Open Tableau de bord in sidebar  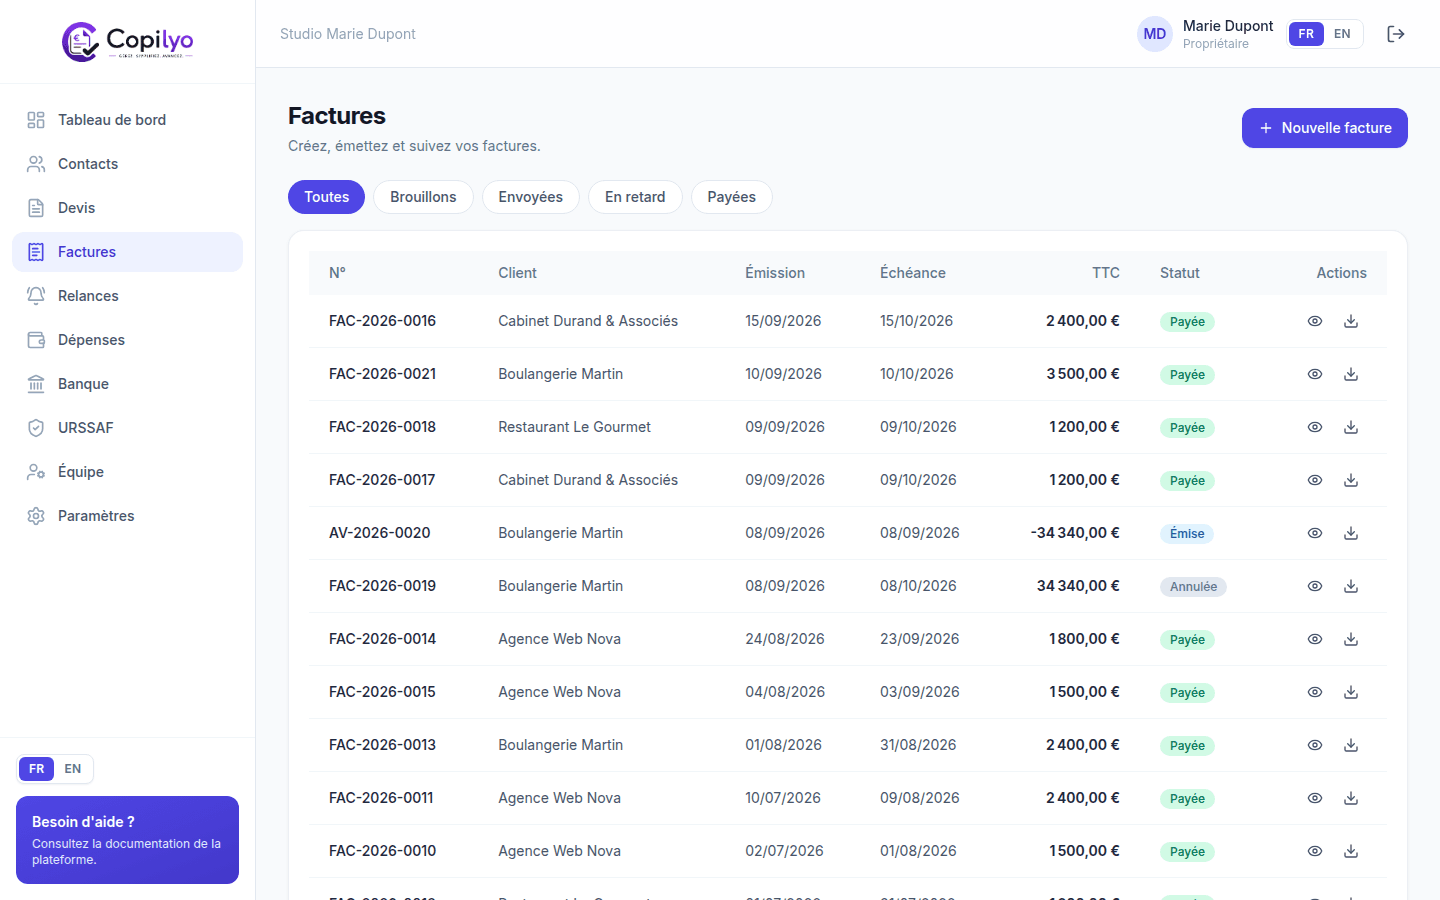(x=127, y=120)
